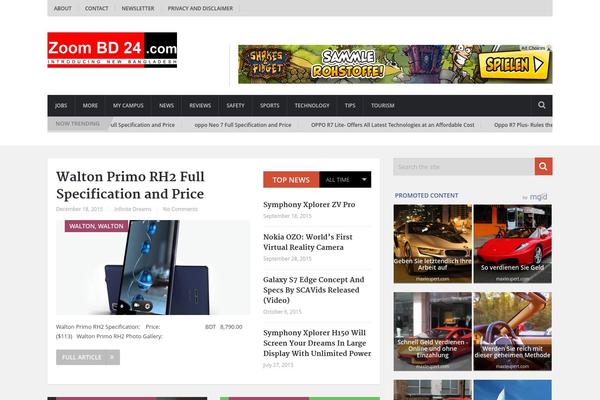Expand the All Time dropdown
Screen dimensions: 600x400
[x=345, y=180]
